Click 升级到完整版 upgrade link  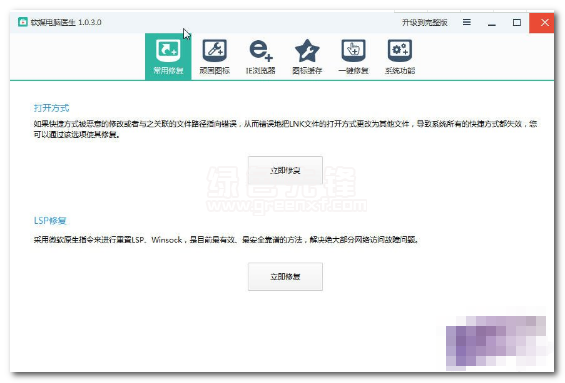tap(425, 23)
